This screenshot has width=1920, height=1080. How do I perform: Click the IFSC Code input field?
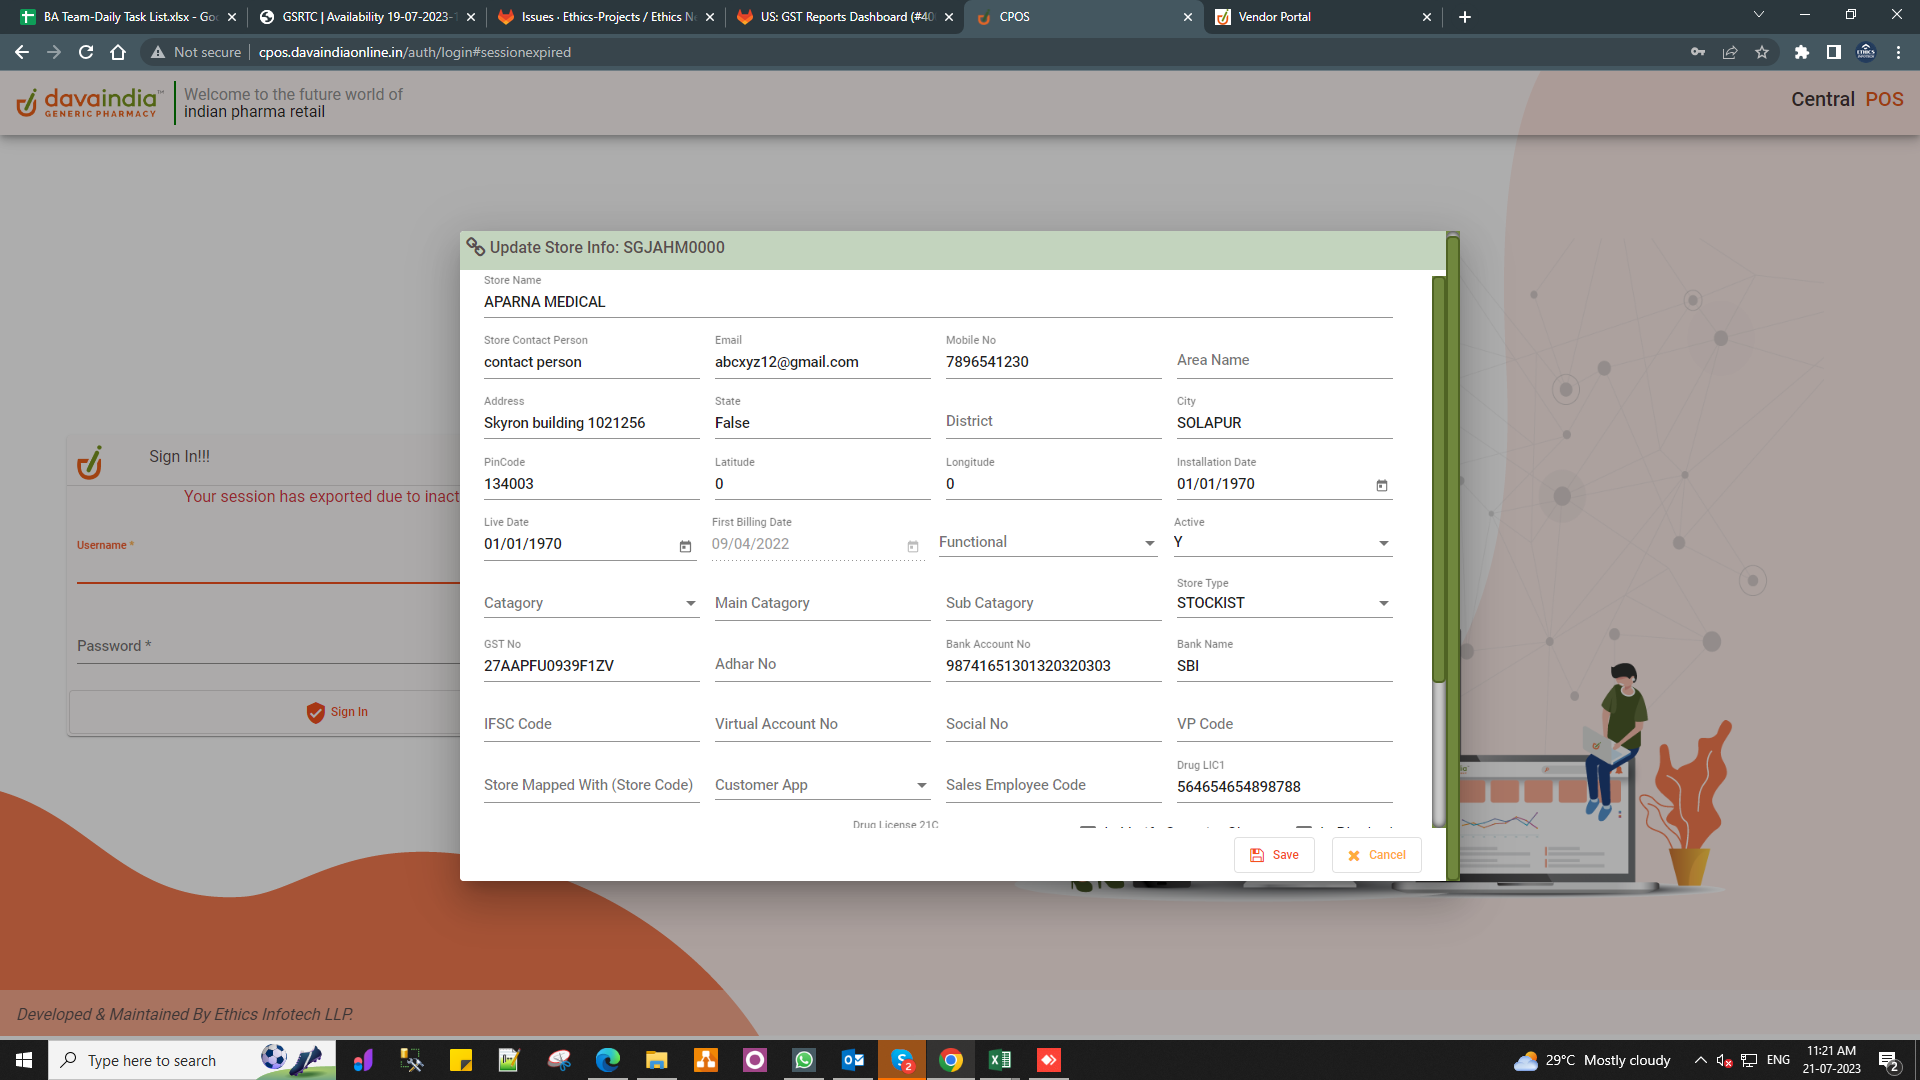point(590,725)
